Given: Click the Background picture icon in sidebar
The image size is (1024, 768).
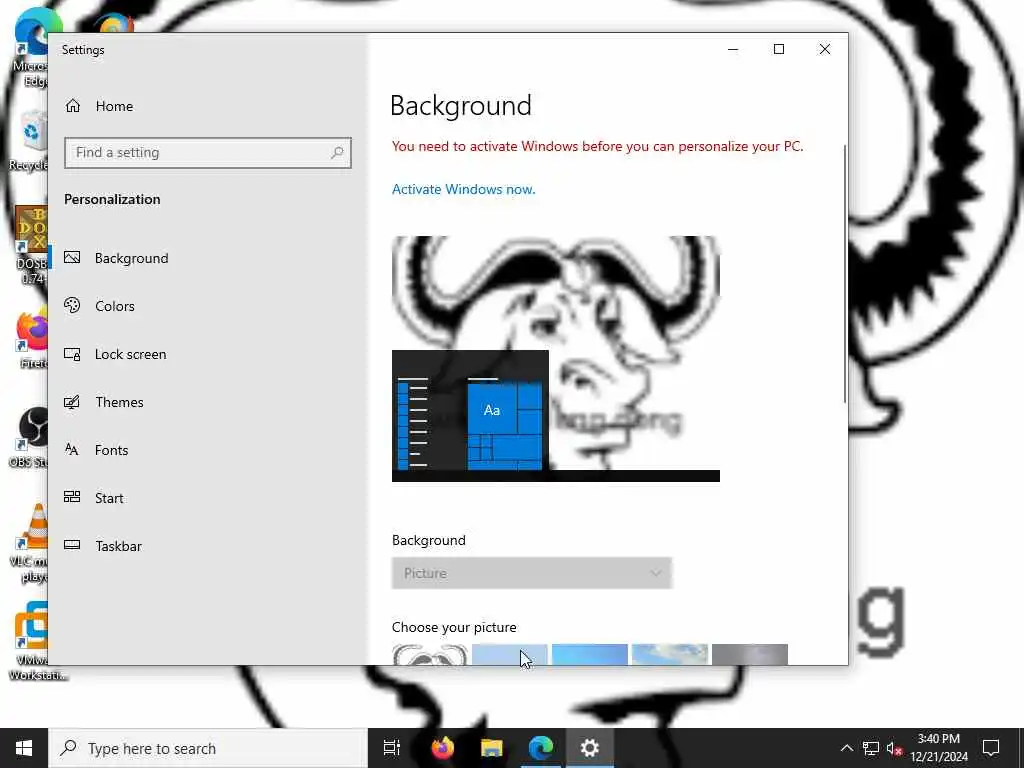Looking at the screenshot, I should [72, 257].
